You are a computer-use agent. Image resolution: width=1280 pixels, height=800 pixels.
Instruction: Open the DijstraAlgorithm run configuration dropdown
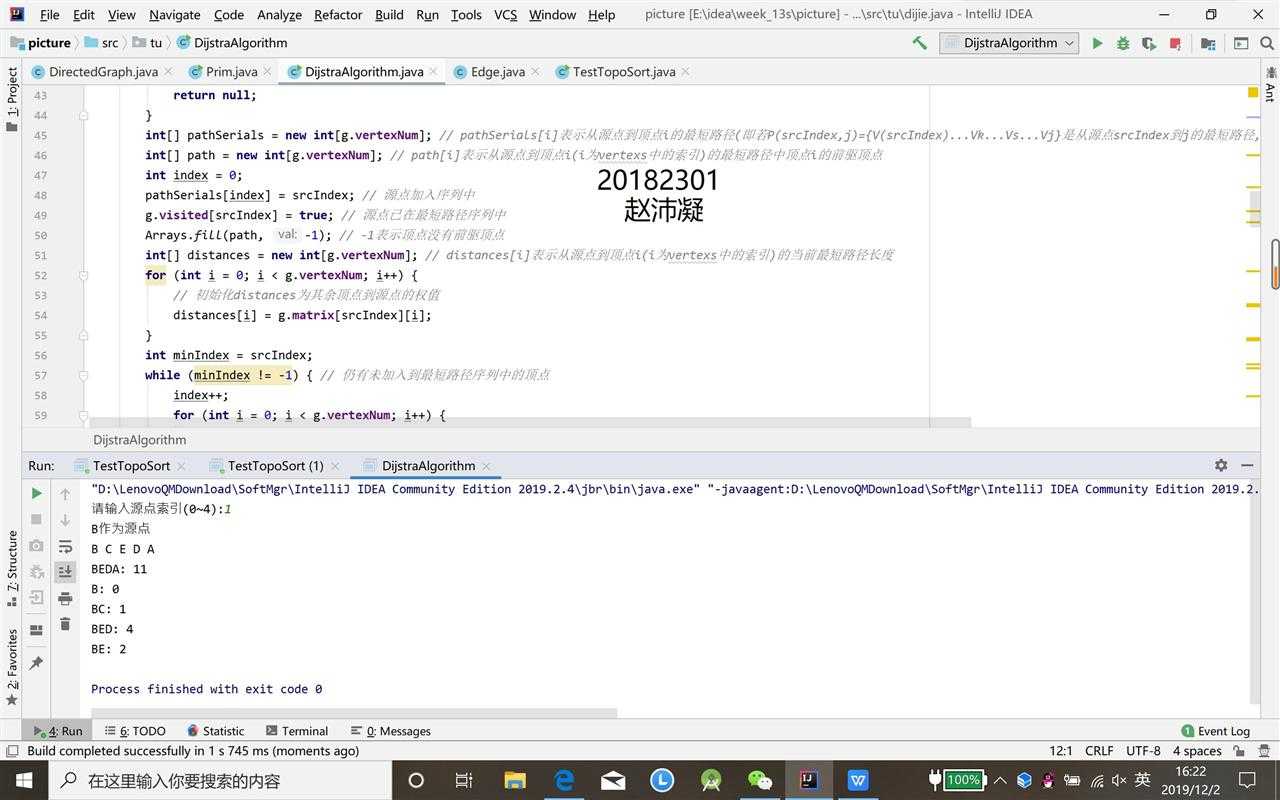(1009, 43)
